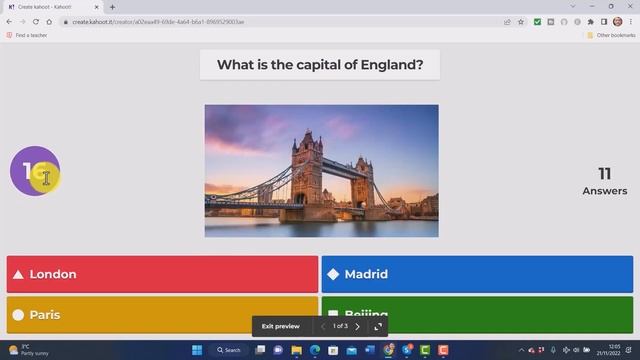Open the Extensions puzzle menu

click(591, 22)
